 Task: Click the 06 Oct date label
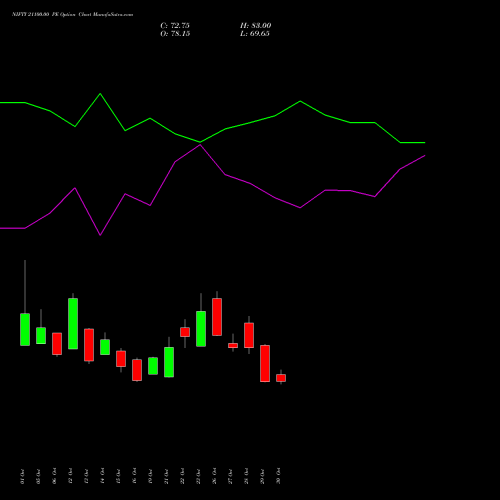coord(54,476)
